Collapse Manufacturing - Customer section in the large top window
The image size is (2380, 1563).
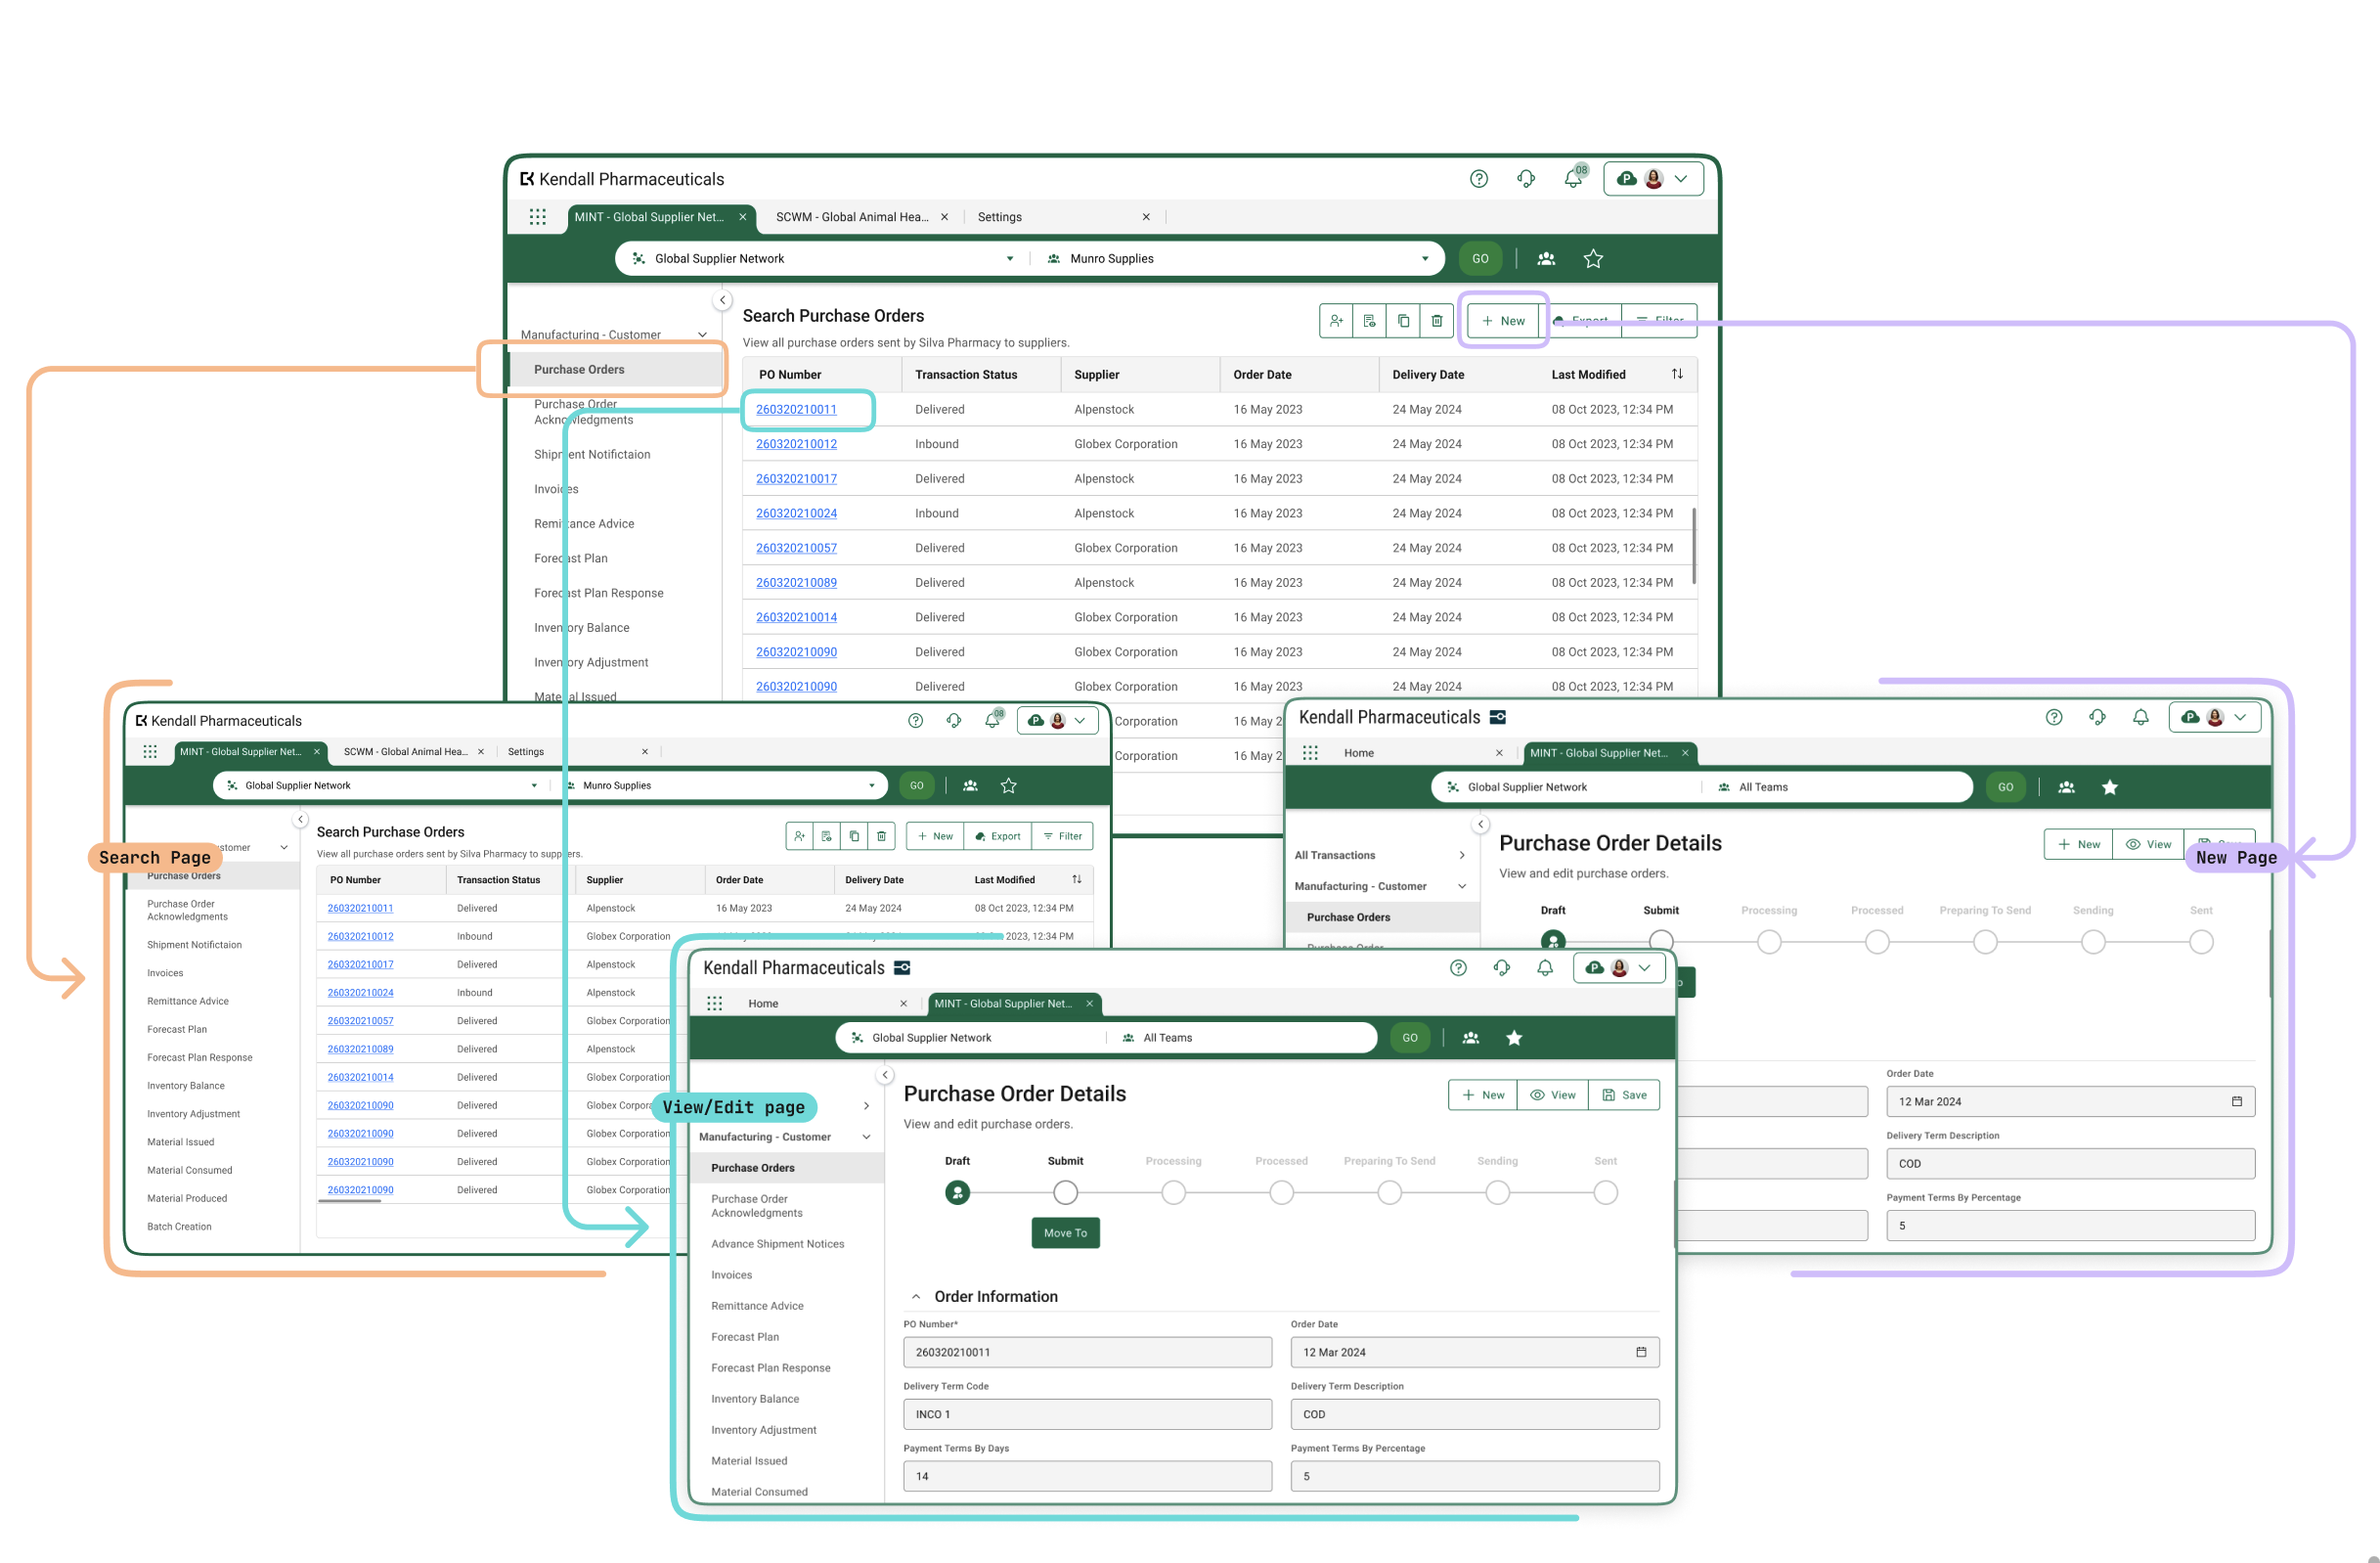click(x=702, y=335)
